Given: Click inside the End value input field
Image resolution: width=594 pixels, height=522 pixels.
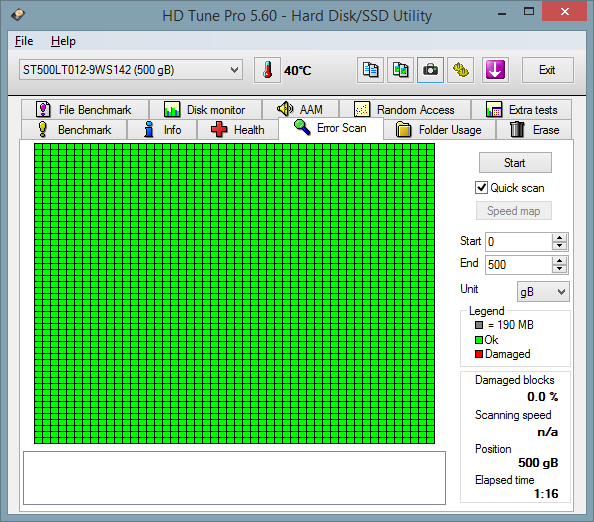Looking at the screenshot, I should pos(518,264).
